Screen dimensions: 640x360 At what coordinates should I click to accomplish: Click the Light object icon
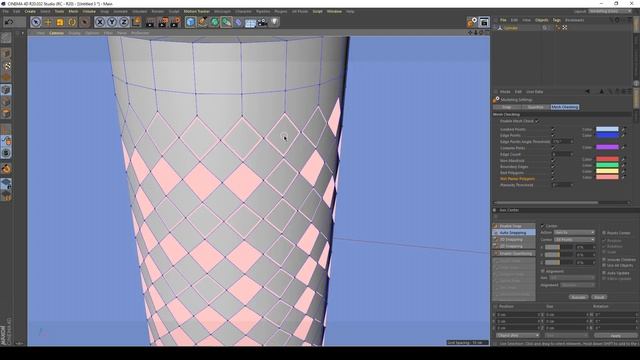[274, 22]
